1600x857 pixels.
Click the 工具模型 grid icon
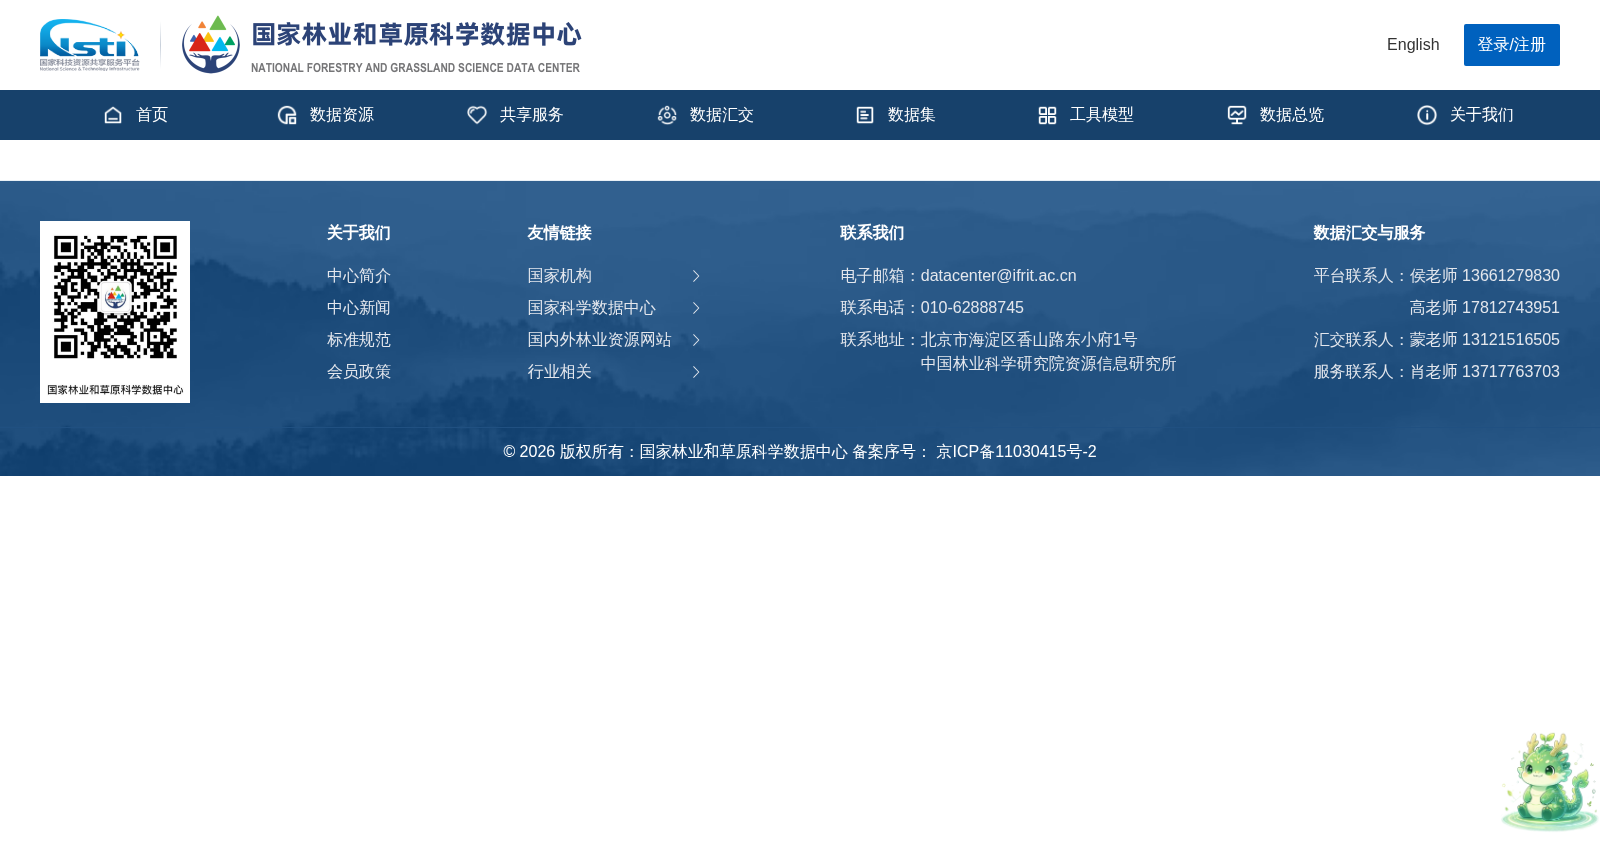click(1047, 115)
